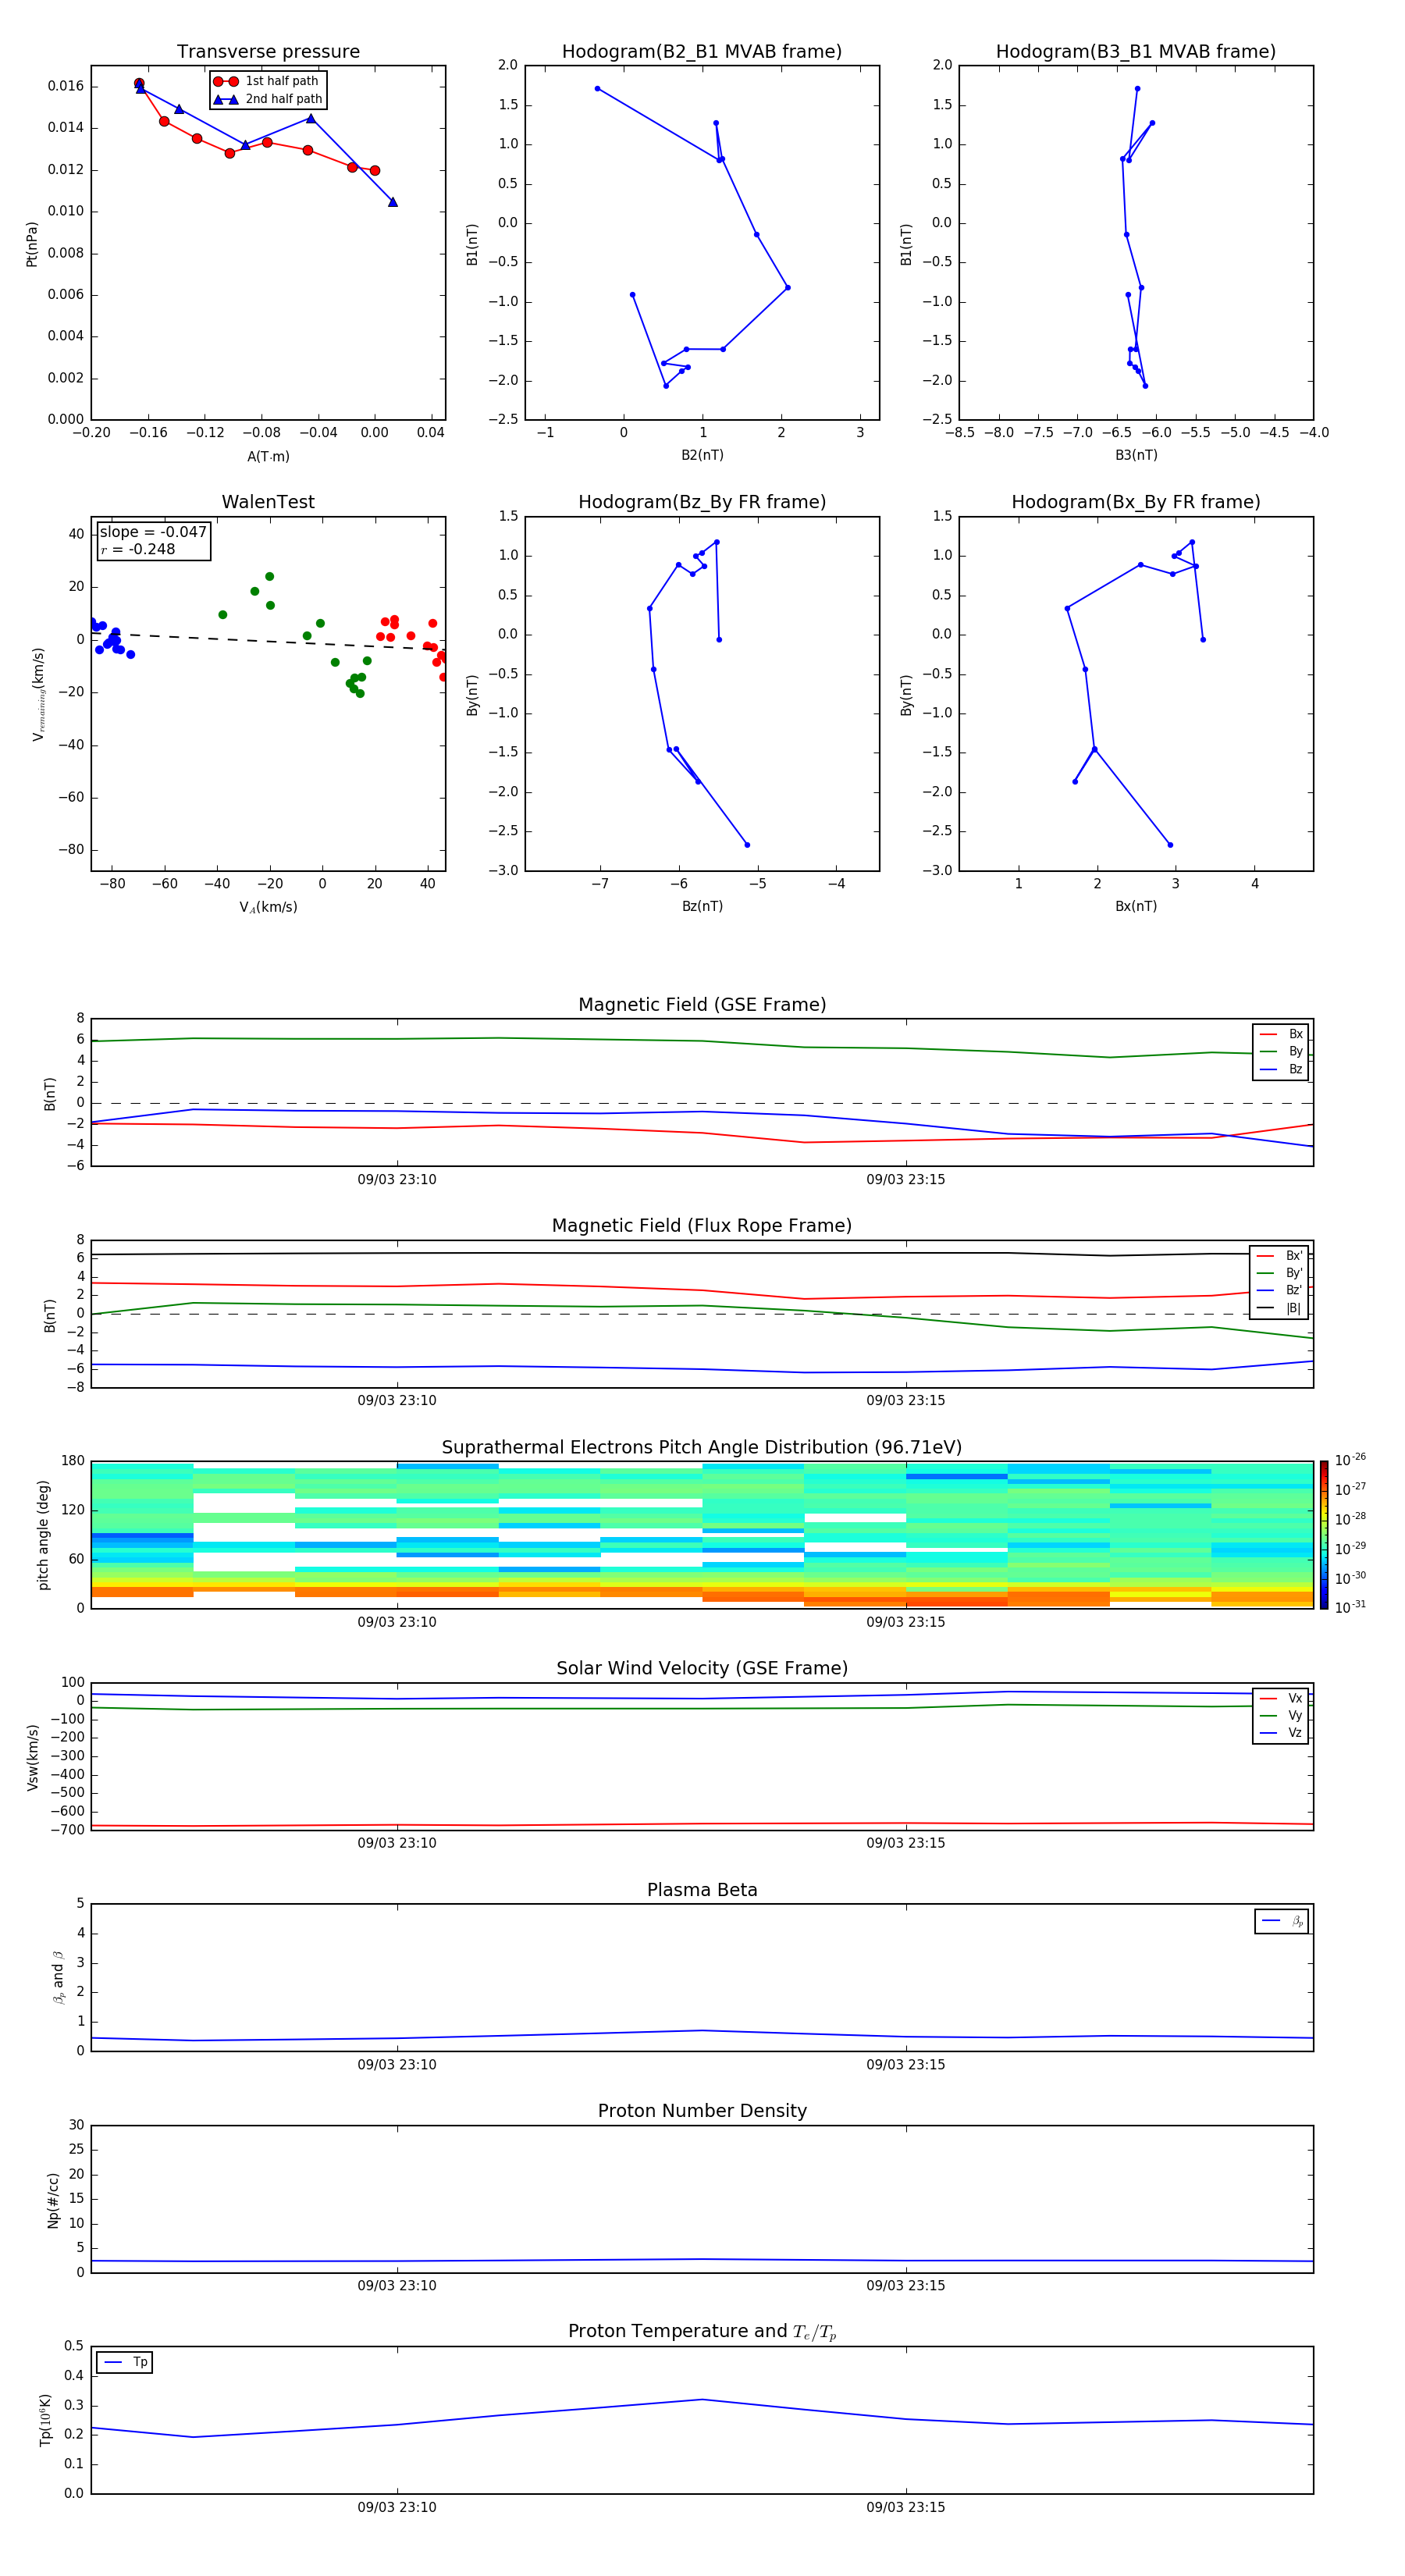The height and width of the screenshot is (2576, 1405).
Task: Click |B| legend entry in Flux Rope plot
Action: pos(1280,1308)
